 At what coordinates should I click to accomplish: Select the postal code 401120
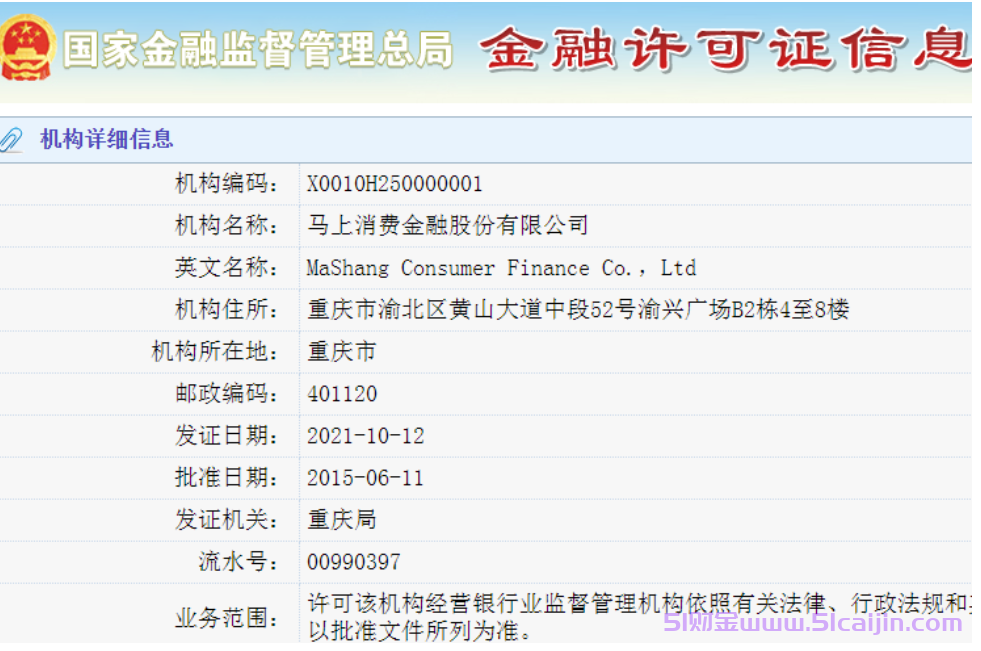point(341,393)
